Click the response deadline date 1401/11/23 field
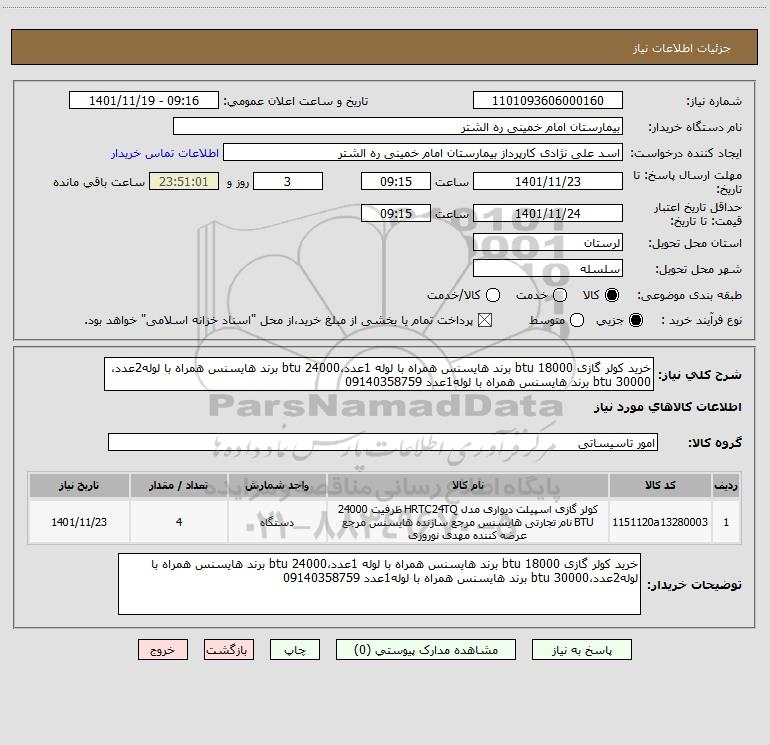Viewport: 770px width, 745px height. (548, 181)
